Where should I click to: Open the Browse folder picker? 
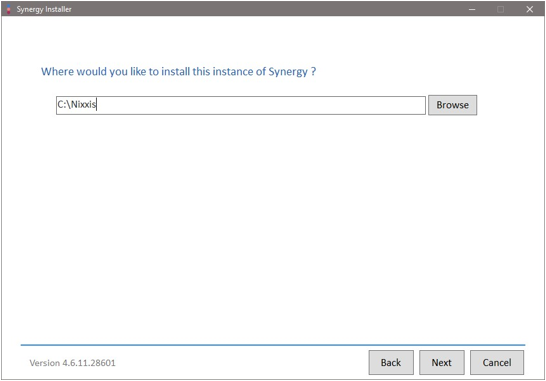pyautogui.click(x=452, y=105)
